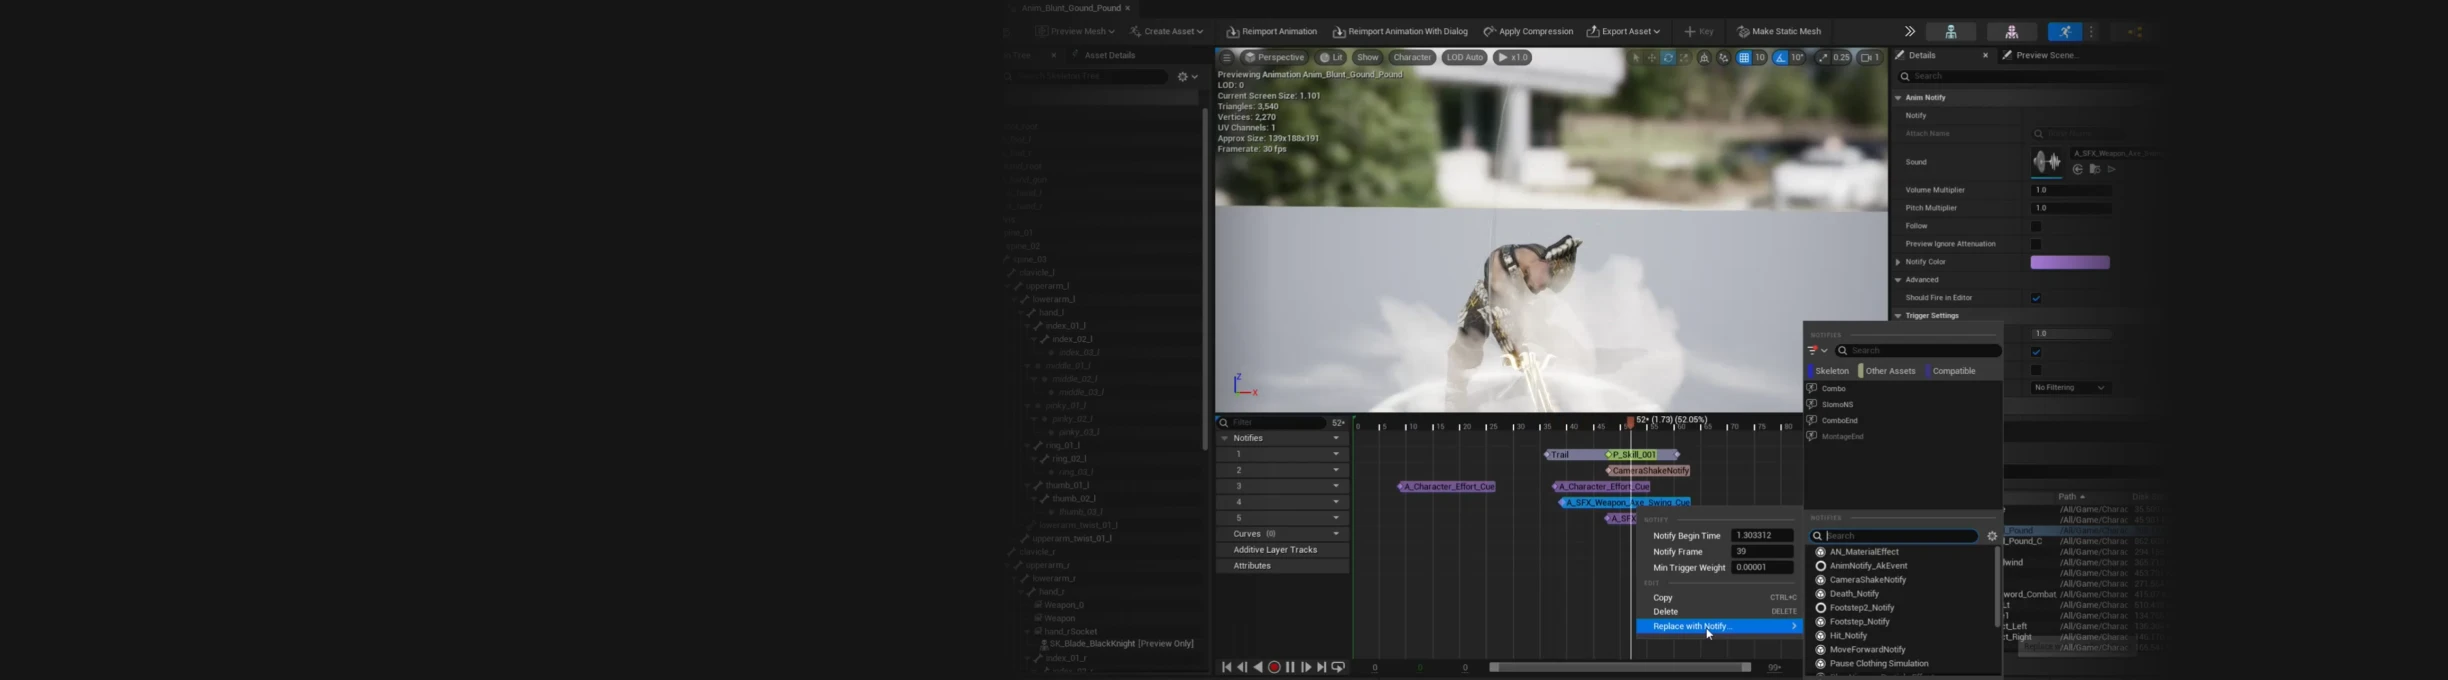Viewport: 2448px width, 680px height.
Task: Open the playback speed x1.0 menu
Action: point(1512,57)
